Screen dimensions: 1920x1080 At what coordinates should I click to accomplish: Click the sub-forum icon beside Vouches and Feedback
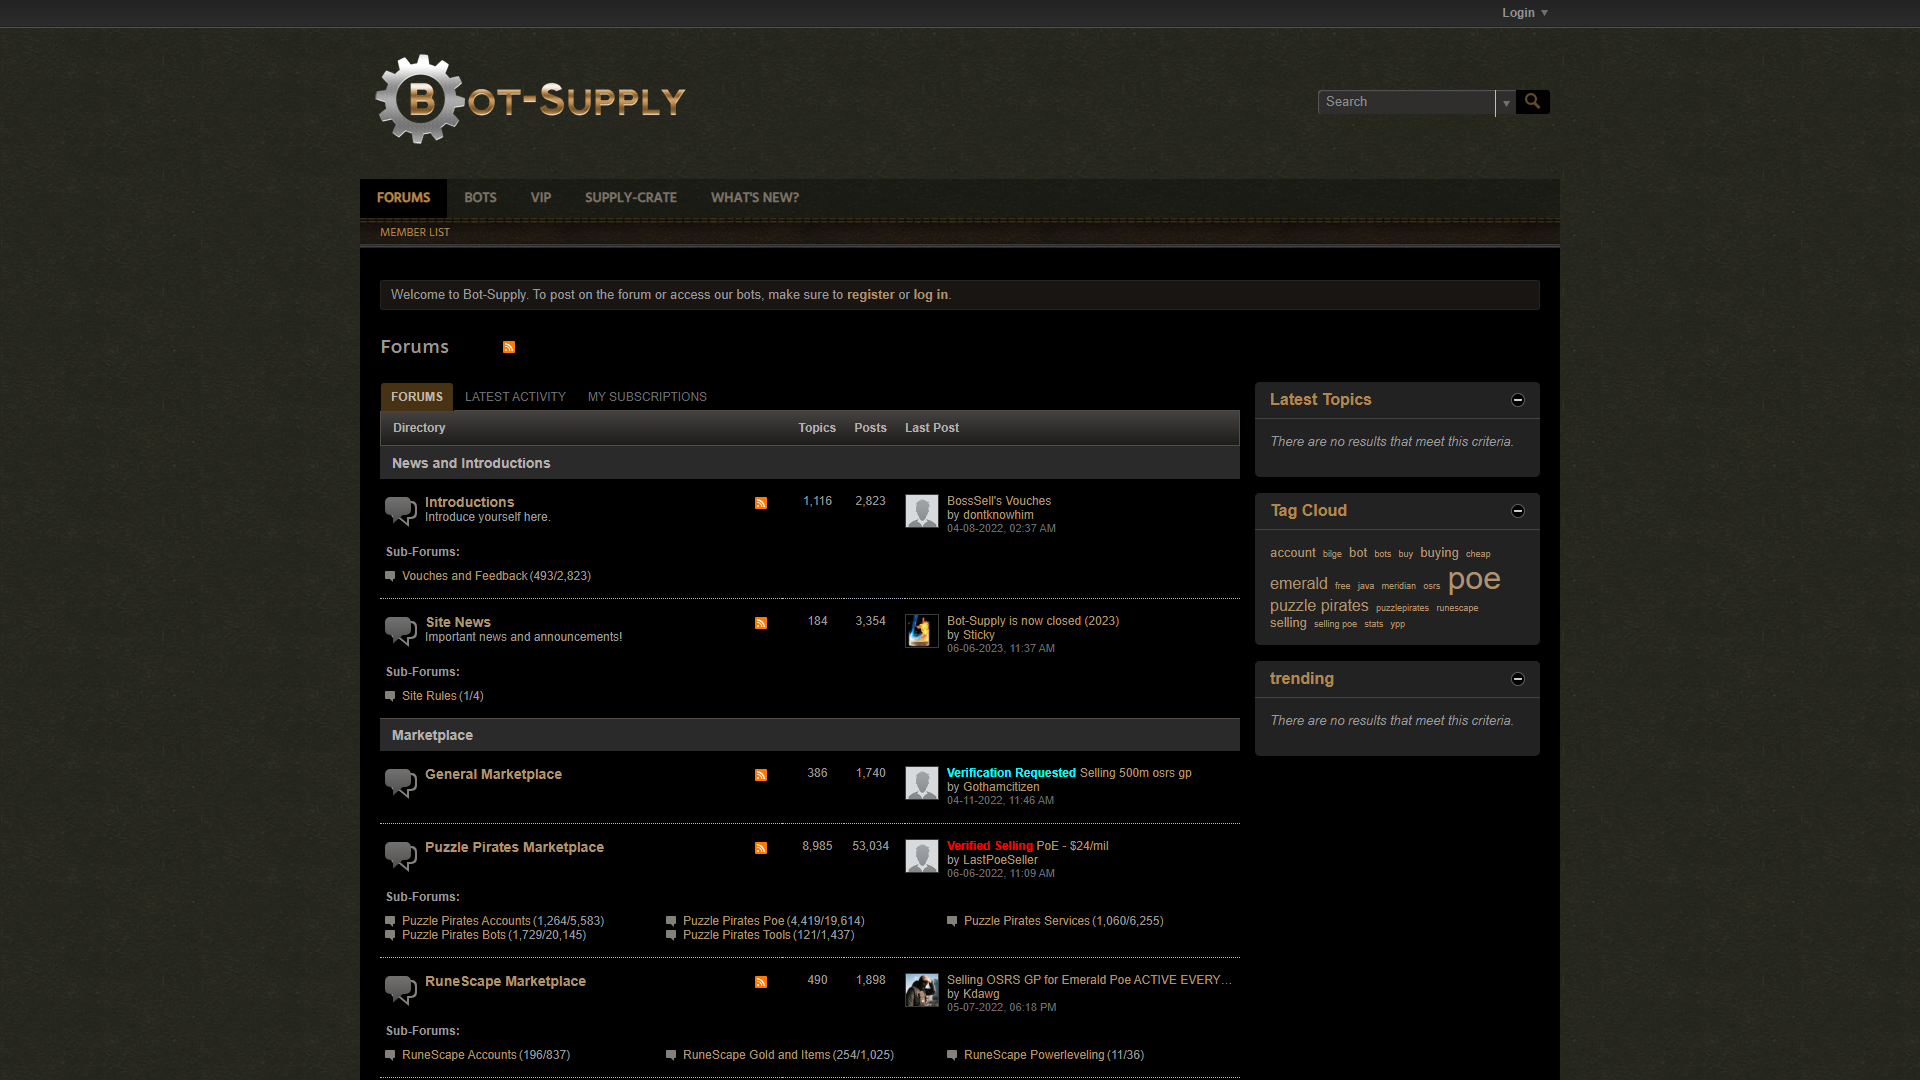(390, 576)
